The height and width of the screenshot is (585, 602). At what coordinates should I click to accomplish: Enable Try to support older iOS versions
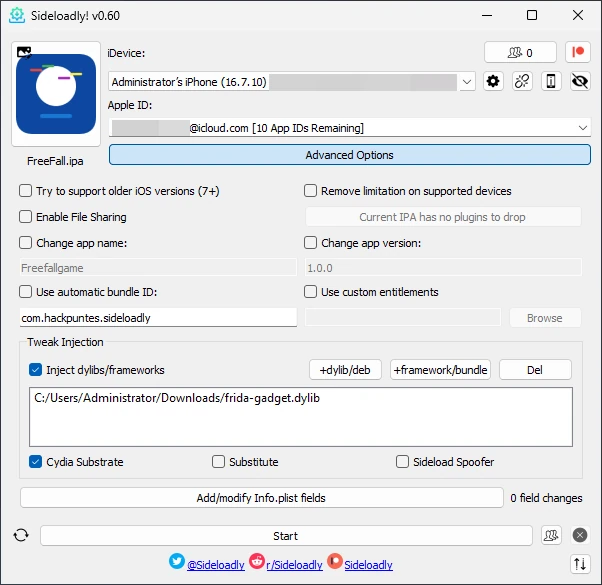click(x=26, y=191)
